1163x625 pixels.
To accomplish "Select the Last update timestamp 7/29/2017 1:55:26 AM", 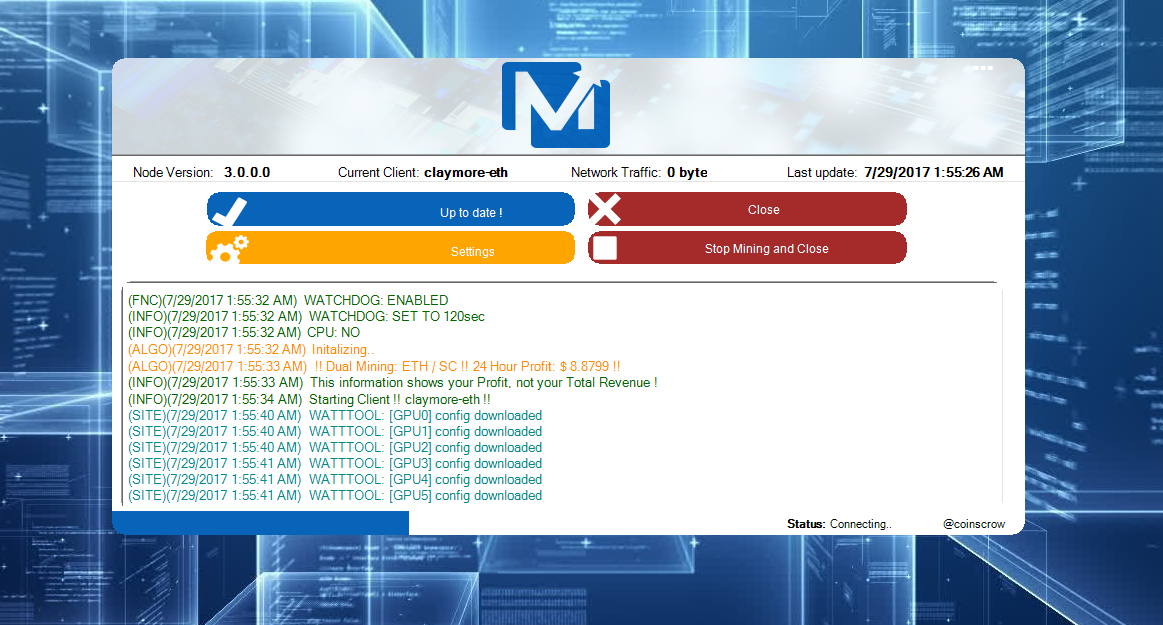I will 934,173.
